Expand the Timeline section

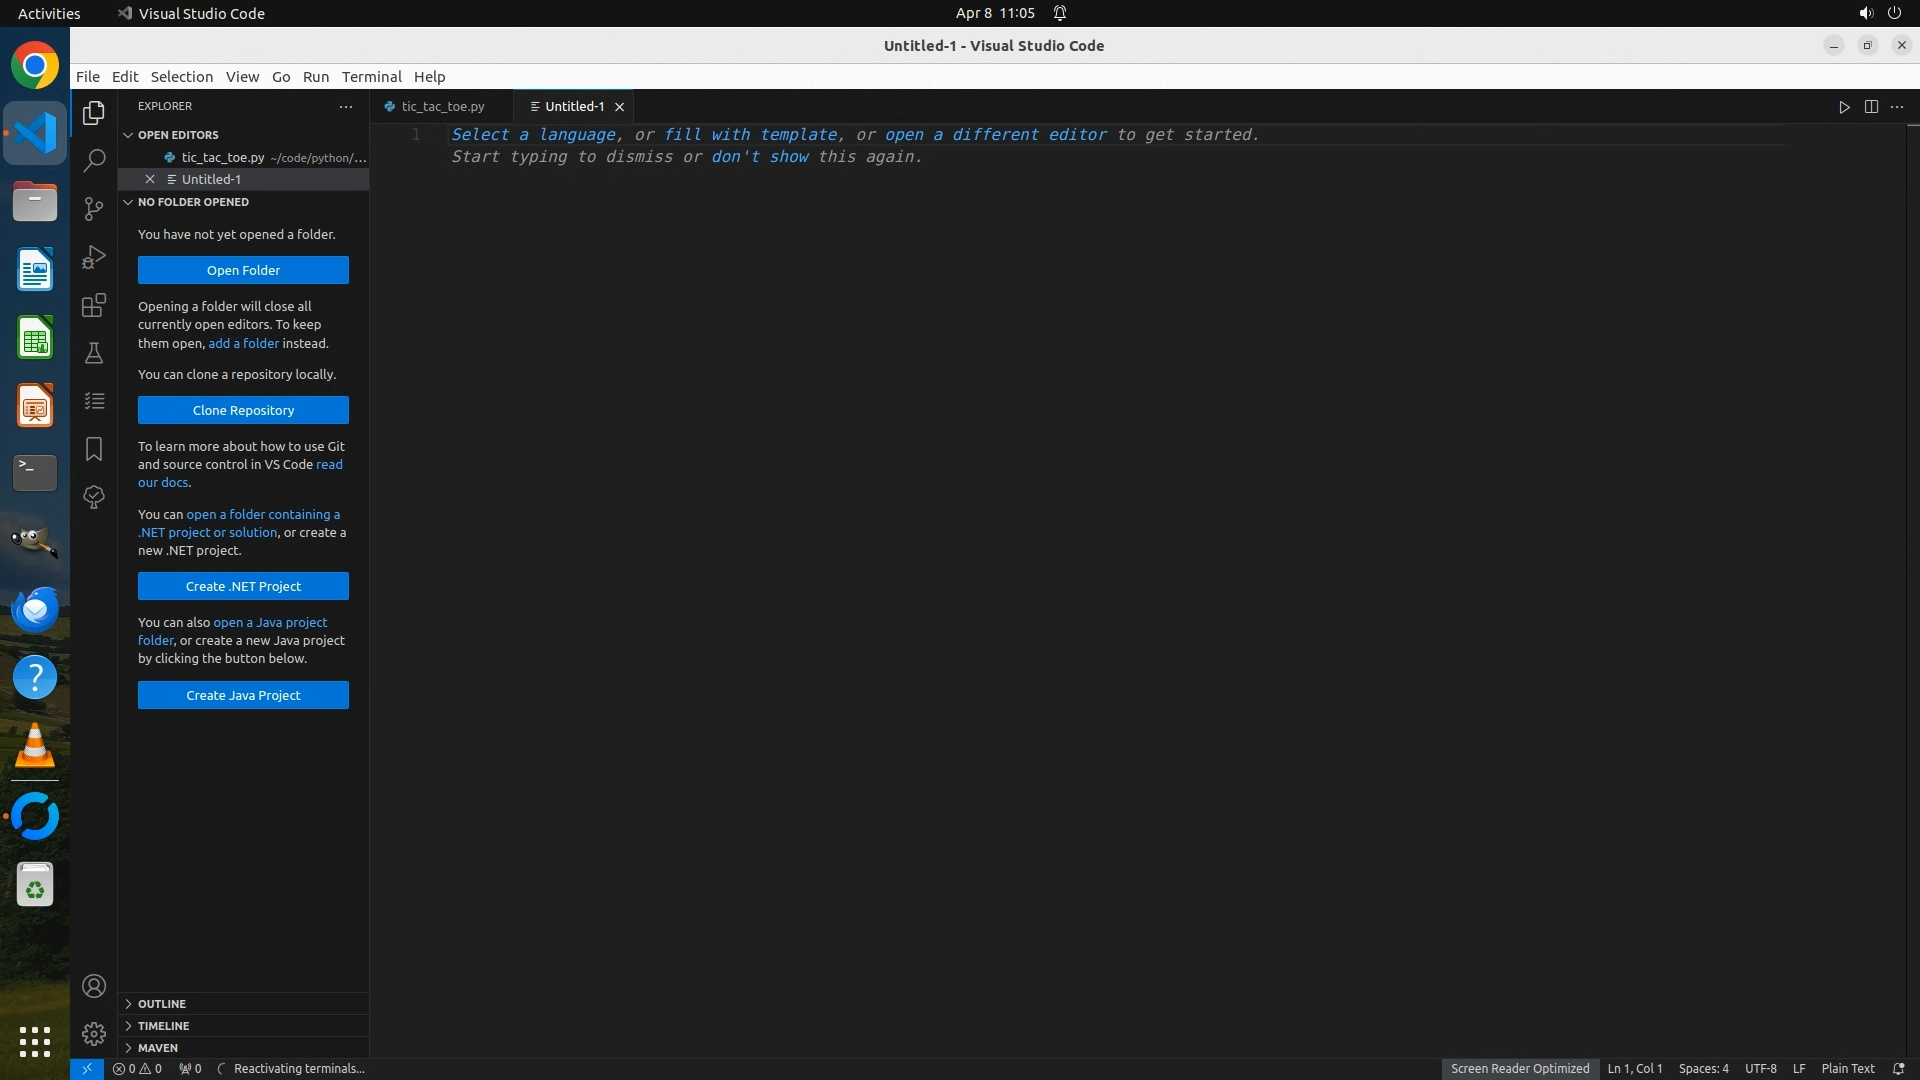tap(163, 1026)
